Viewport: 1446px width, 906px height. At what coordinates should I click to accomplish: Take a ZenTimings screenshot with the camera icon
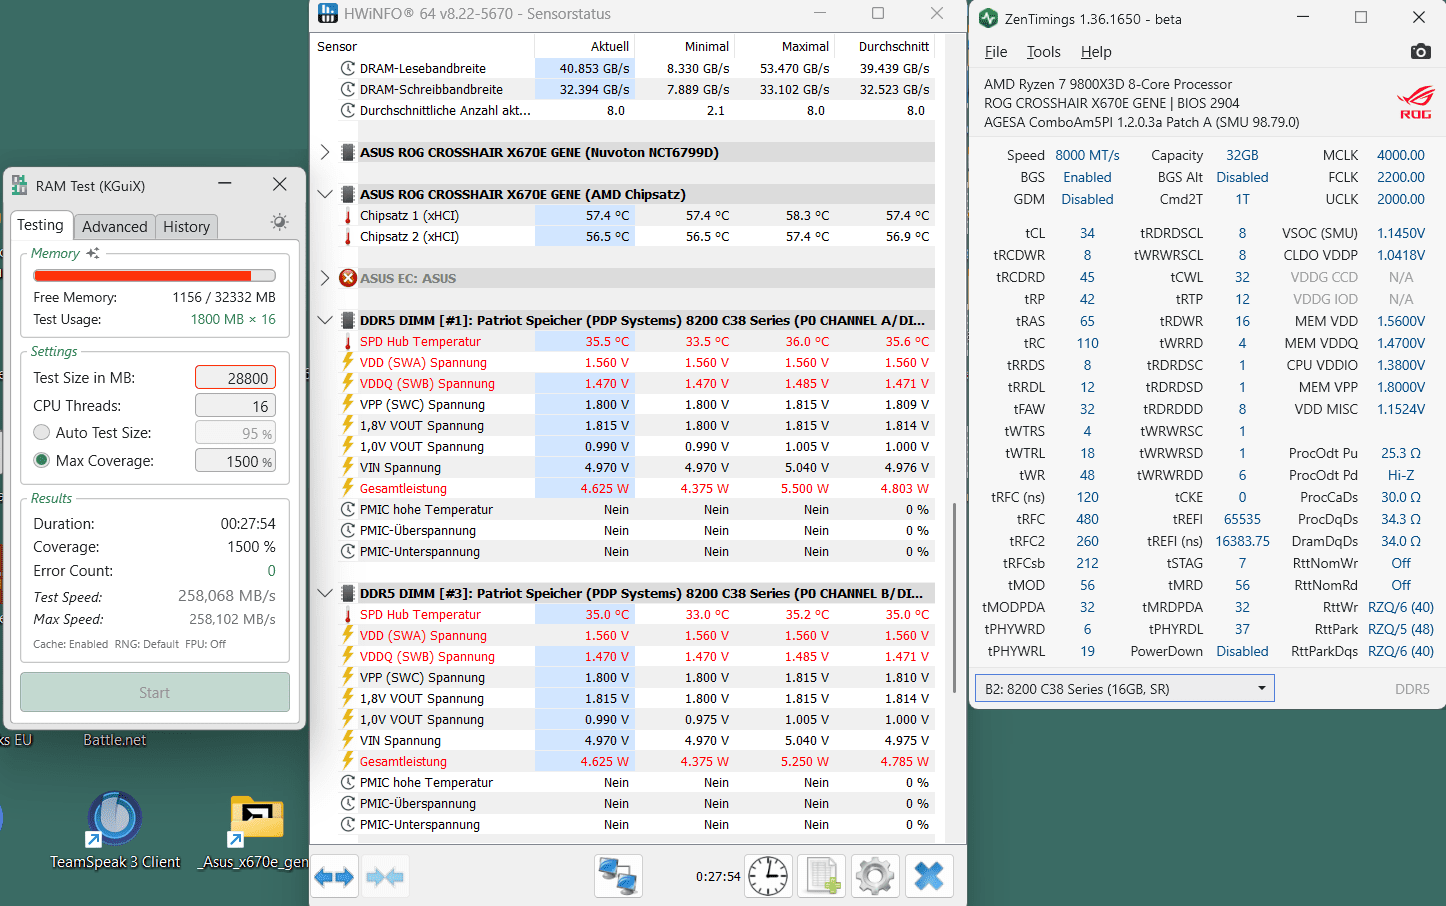click(x=1420, y=51)
